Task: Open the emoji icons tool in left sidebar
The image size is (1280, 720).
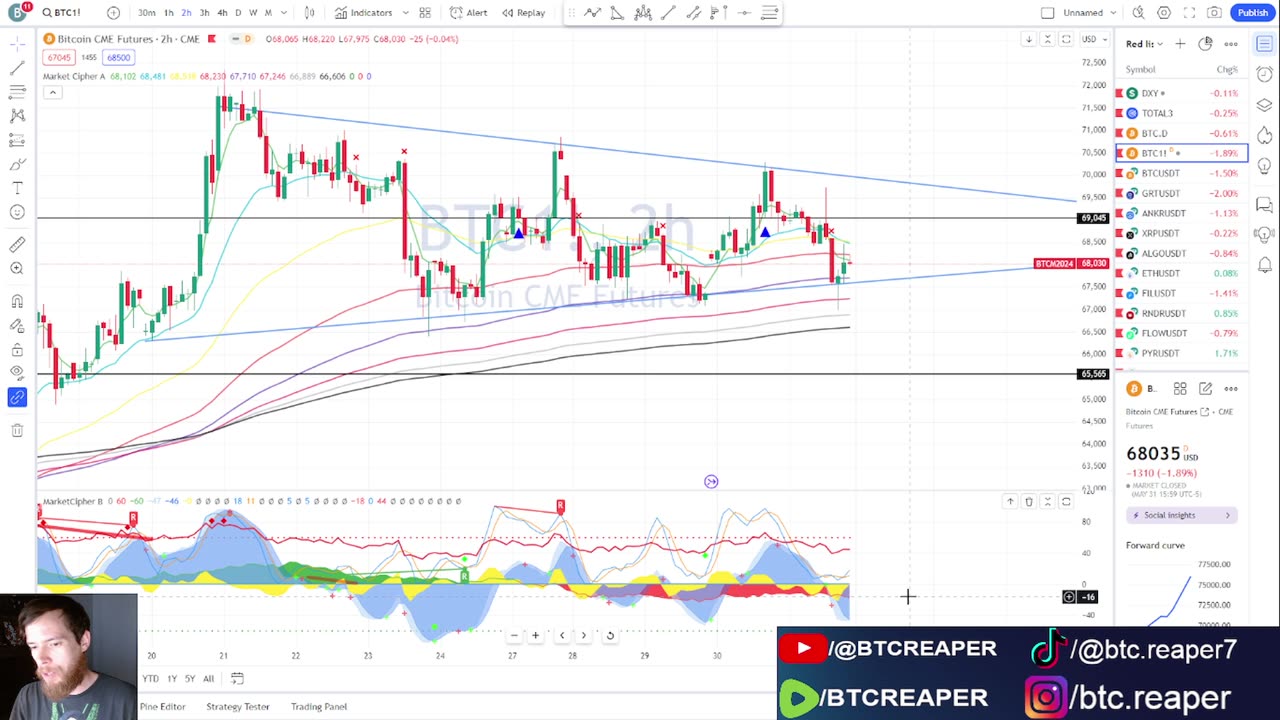Action: [x=17, y=212]
